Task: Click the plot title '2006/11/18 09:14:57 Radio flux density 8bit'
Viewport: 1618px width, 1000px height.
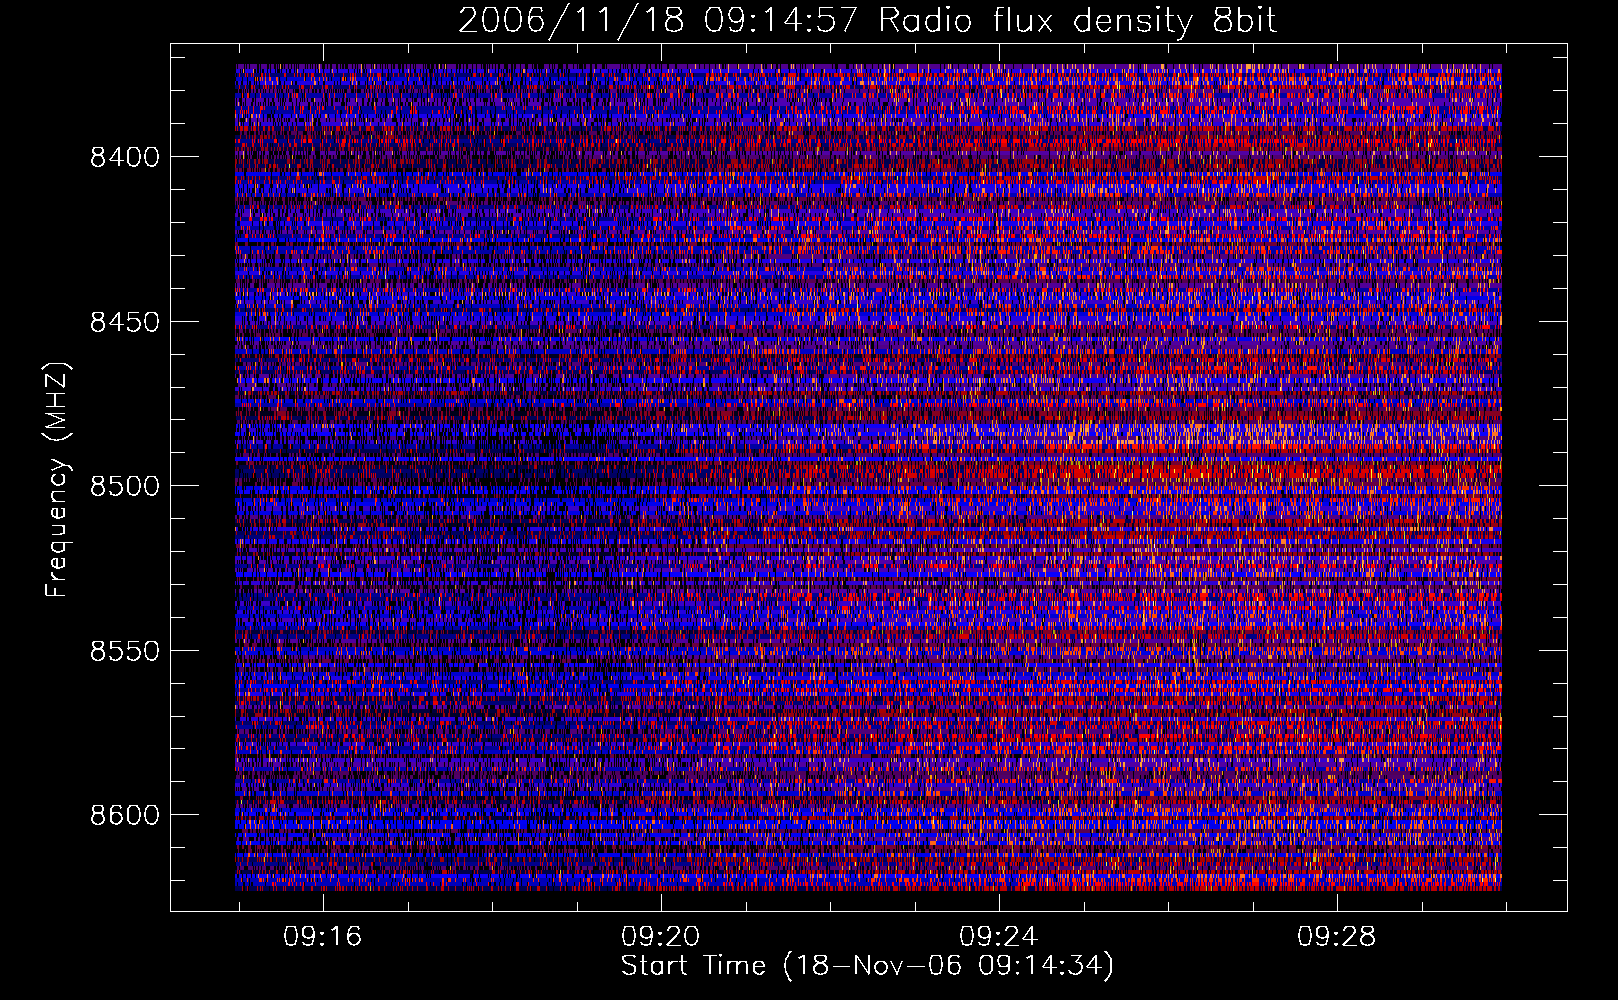Action: (x=867, y=21)
